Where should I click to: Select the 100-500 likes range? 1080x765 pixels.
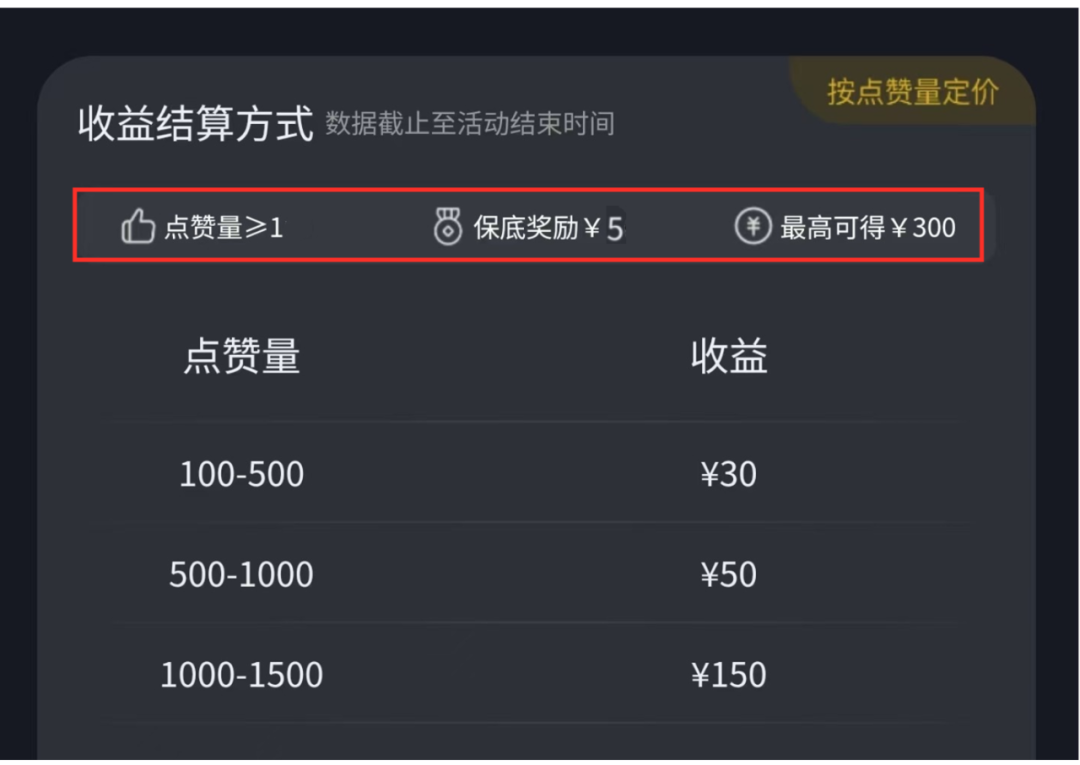[241, 474]
